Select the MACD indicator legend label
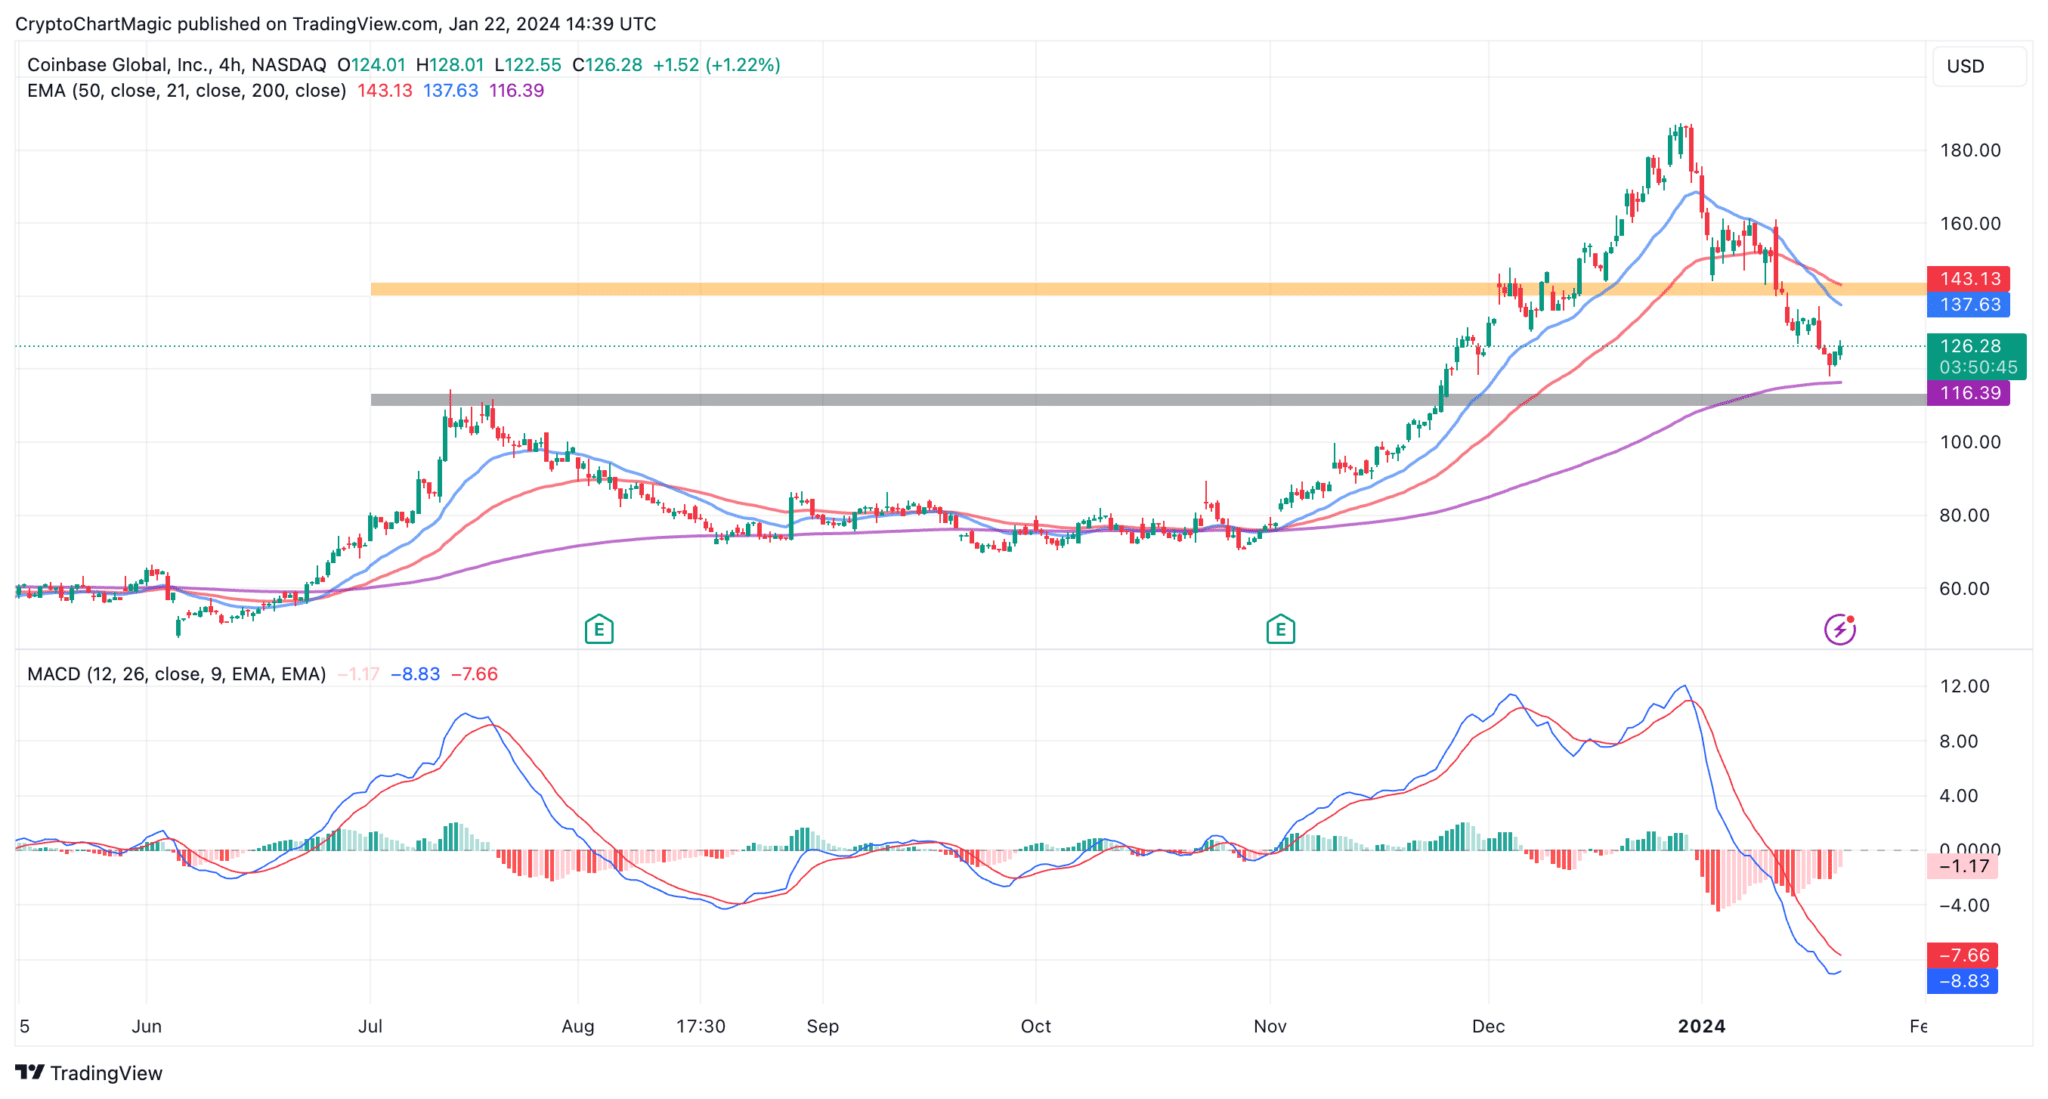 point(177,674)
